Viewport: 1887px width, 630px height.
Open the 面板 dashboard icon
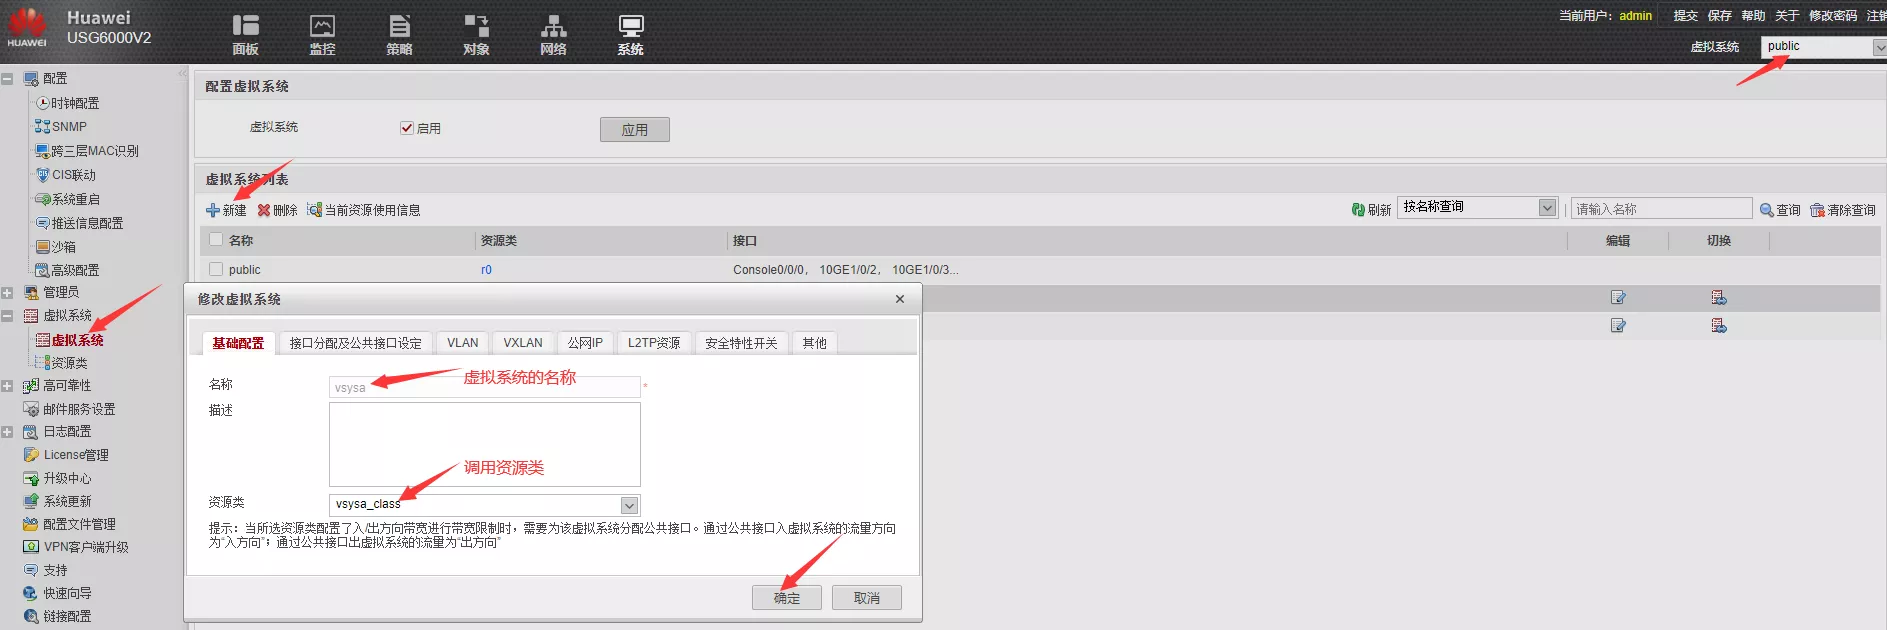[245, 27]
